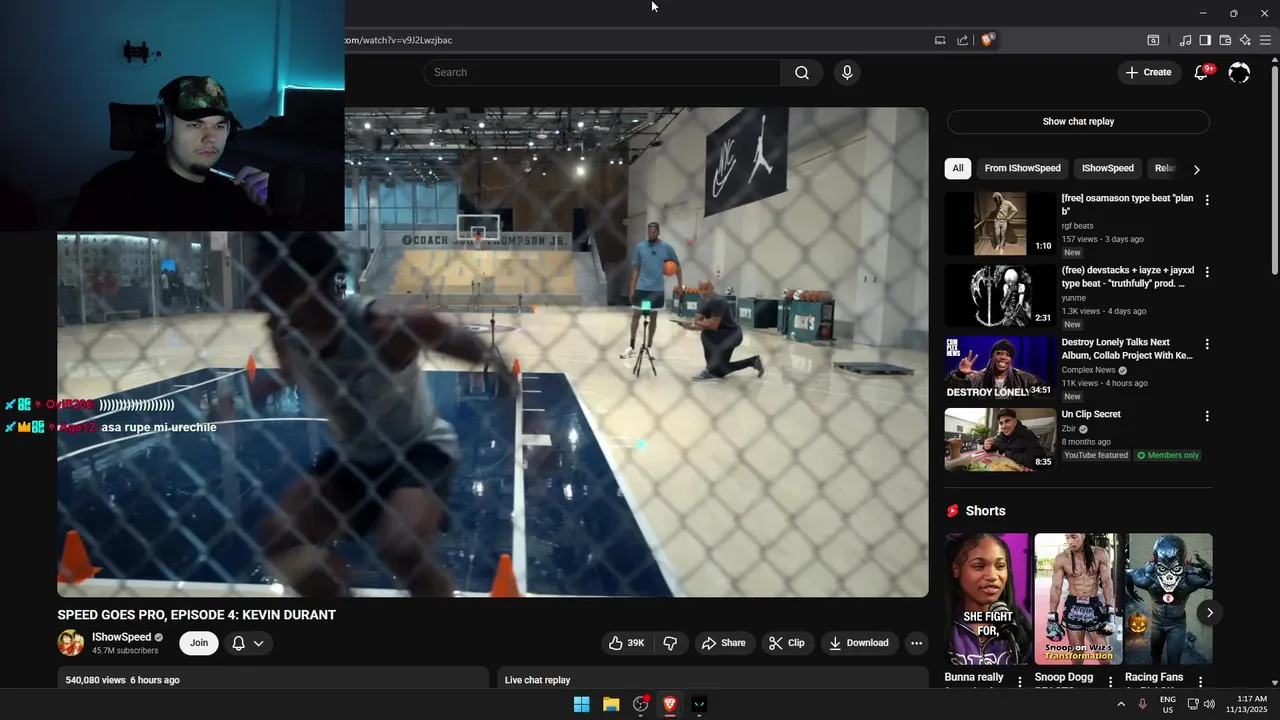Viewport: 1280px width, 720px height.
Task: Click the Show chat replay button
Action: coord(1078,122)
